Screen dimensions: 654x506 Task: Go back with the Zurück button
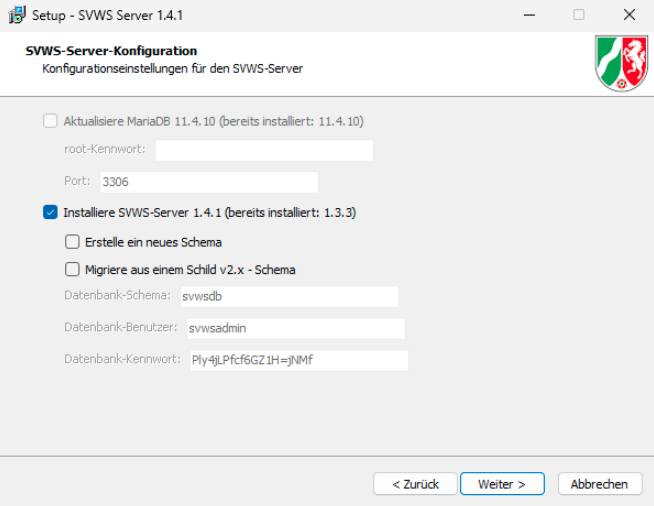tap(415, 484)
